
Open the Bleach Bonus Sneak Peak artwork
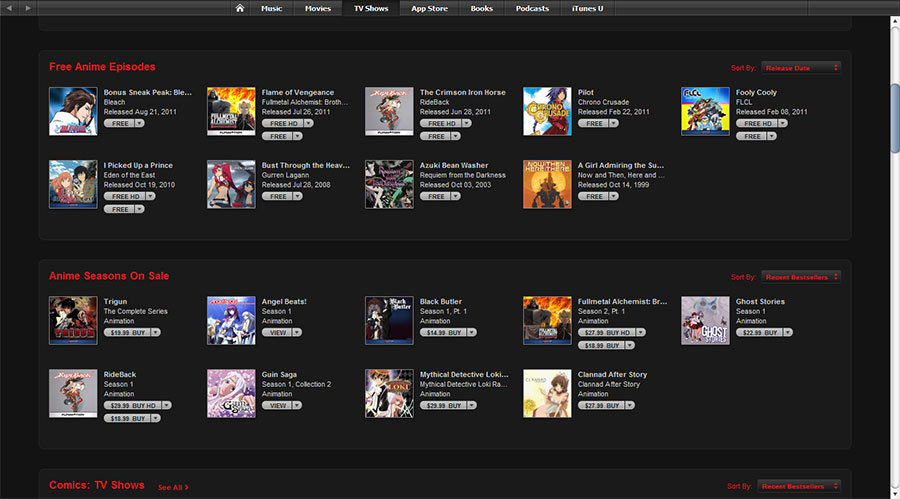pos(73,111)
